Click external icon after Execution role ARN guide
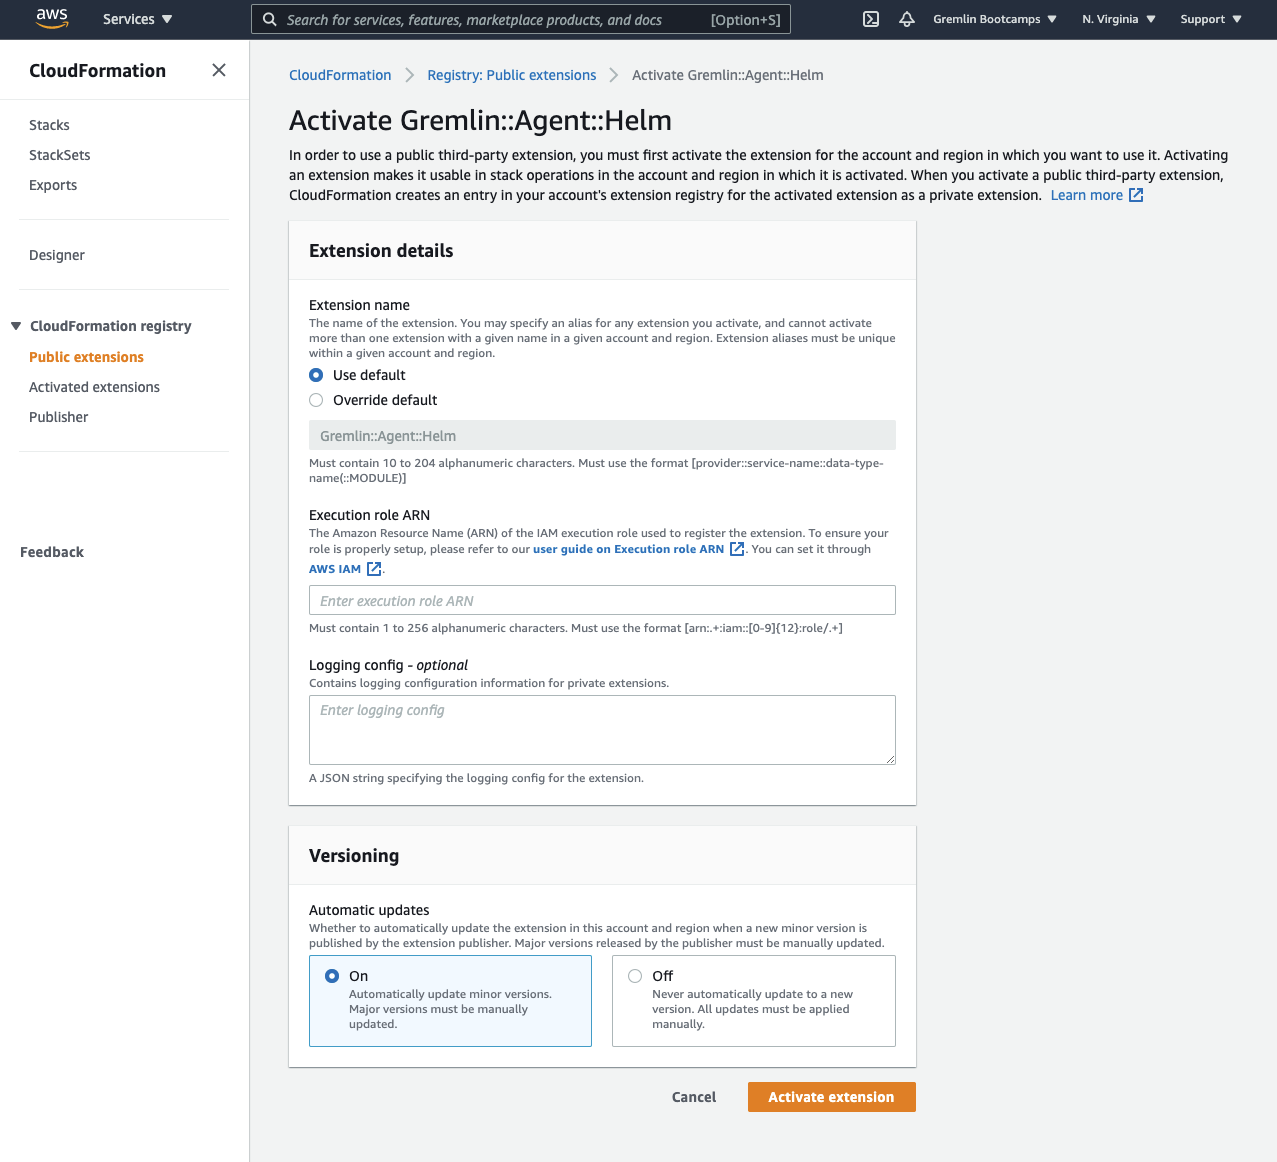 (737, 549)
